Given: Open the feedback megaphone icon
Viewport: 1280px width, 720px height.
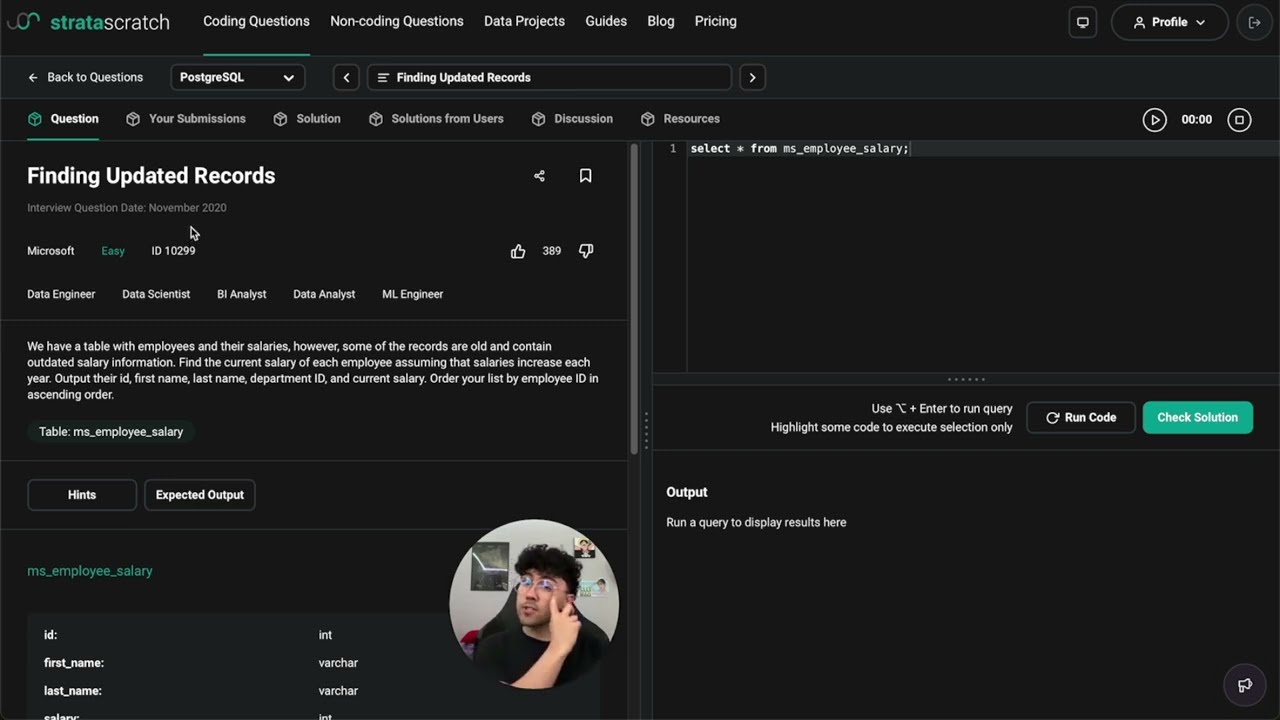Looking at the screenshot, I should click(1245, 685).
